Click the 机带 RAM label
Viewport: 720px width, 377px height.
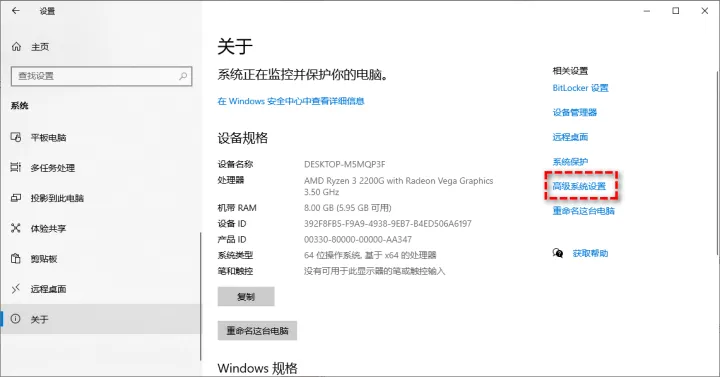(237, 208)
